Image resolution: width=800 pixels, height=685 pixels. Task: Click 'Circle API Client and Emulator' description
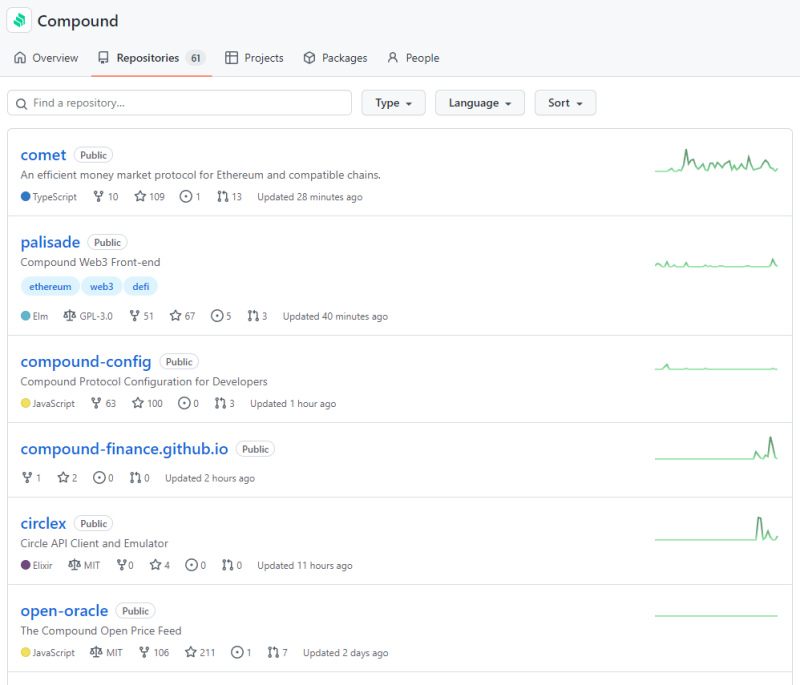(94, 544)
